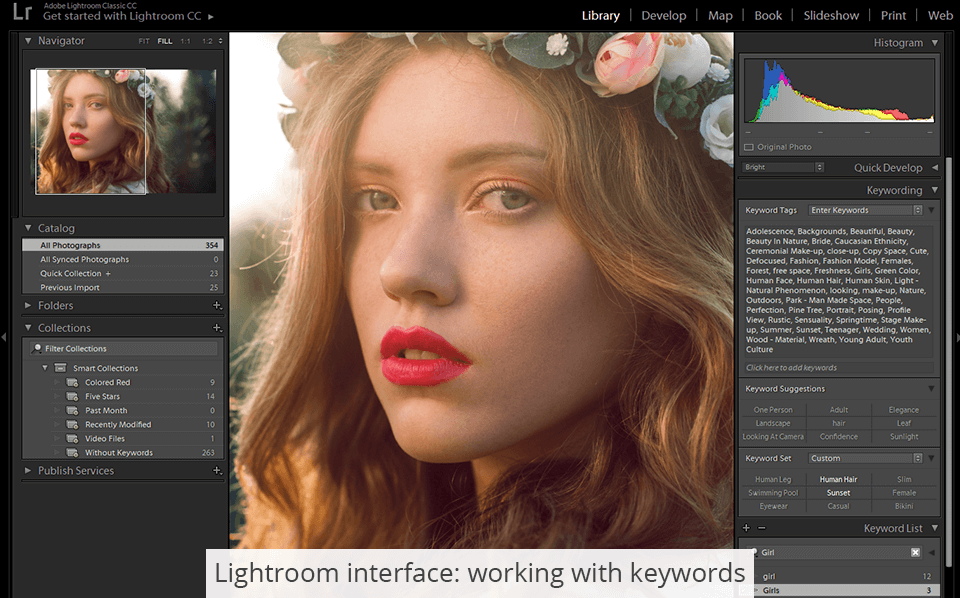
Task: Click the Recently Modified collection icon
Action: tap(72, 424)
